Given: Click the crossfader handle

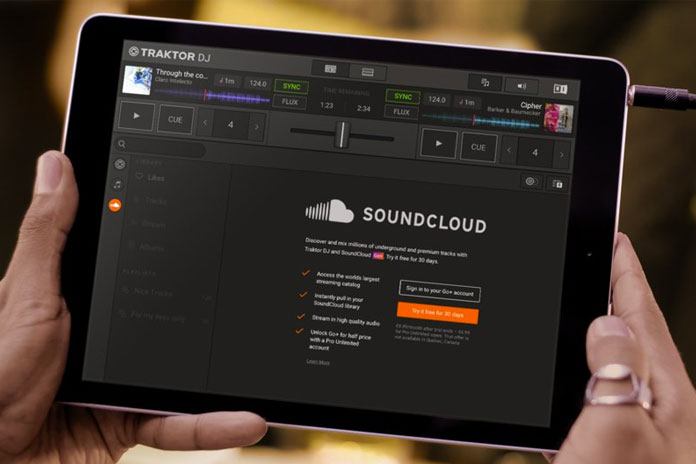Looking at the screenshot, I should [x=342, y=133].
